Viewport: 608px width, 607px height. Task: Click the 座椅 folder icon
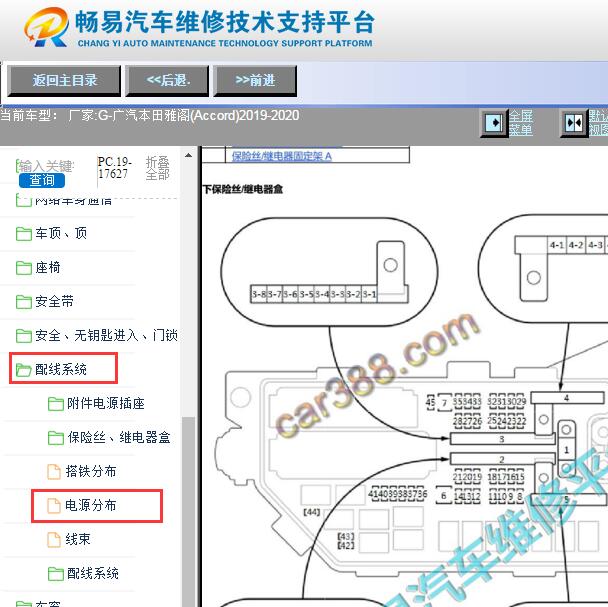[24, 268]
